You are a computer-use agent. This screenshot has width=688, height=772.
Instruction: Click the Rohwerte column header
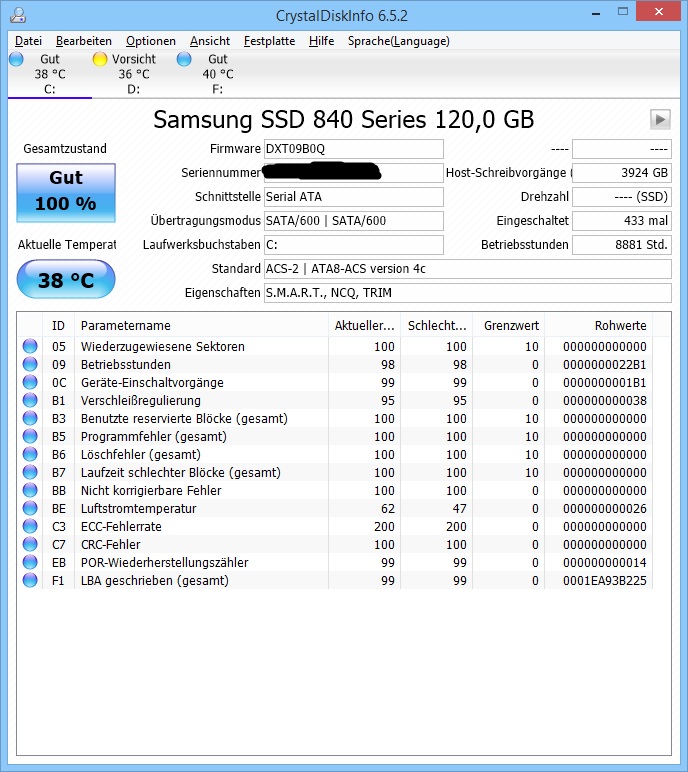pos(599,325)
